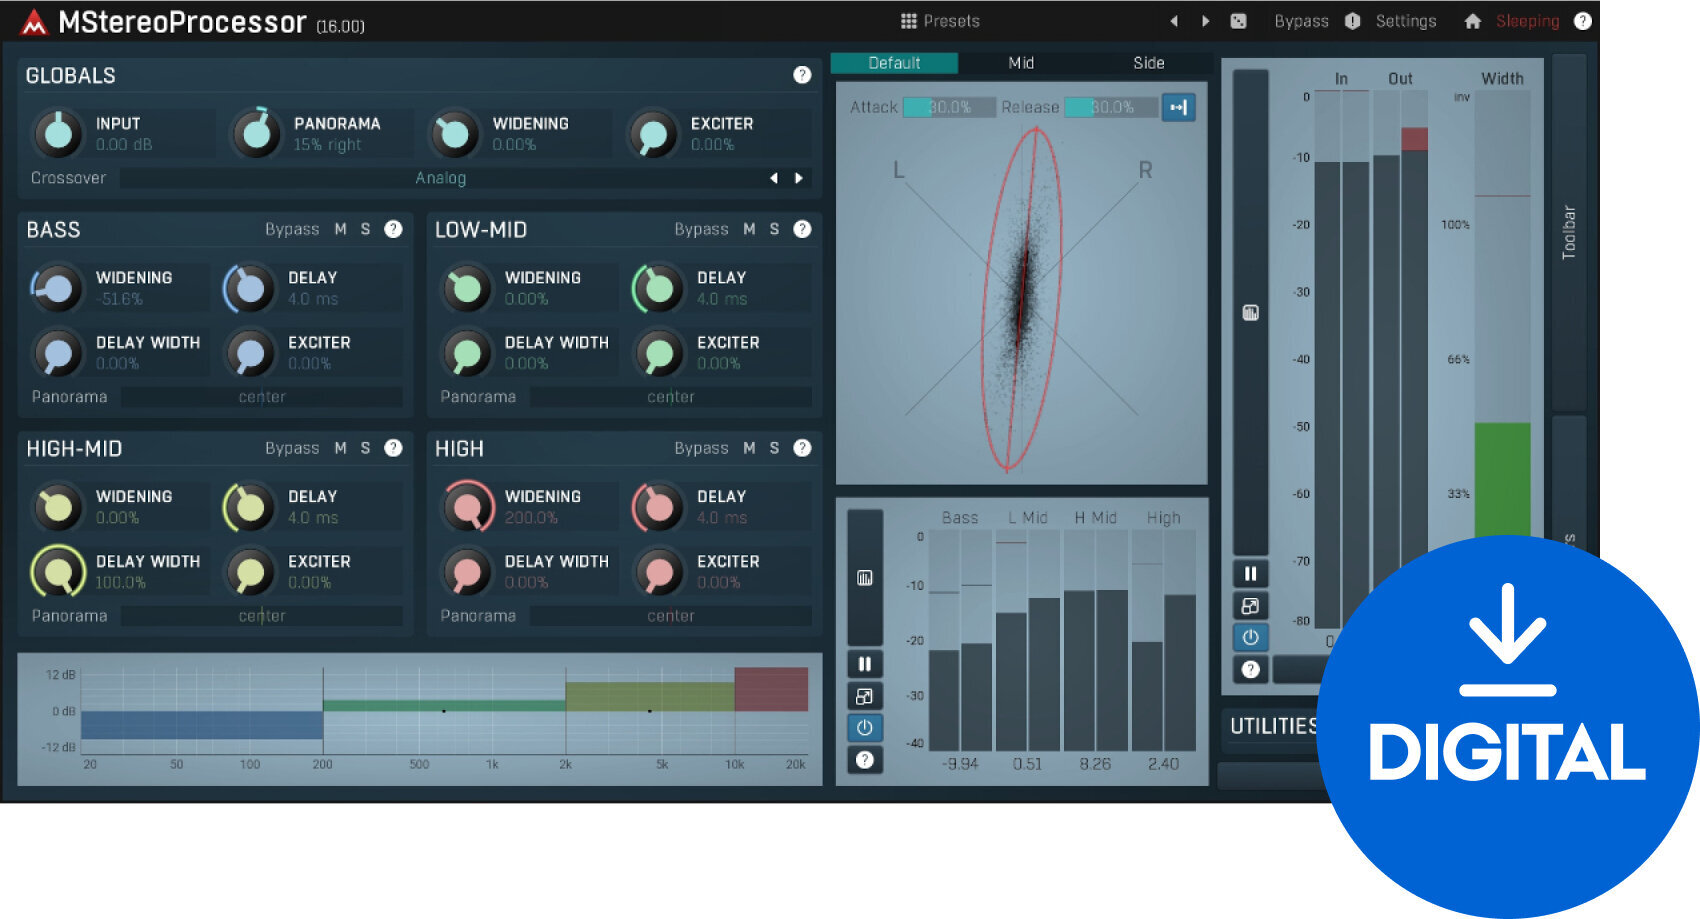Select next Crossover type with right arrow
1700x919 pixels.
tap(799, 178)
